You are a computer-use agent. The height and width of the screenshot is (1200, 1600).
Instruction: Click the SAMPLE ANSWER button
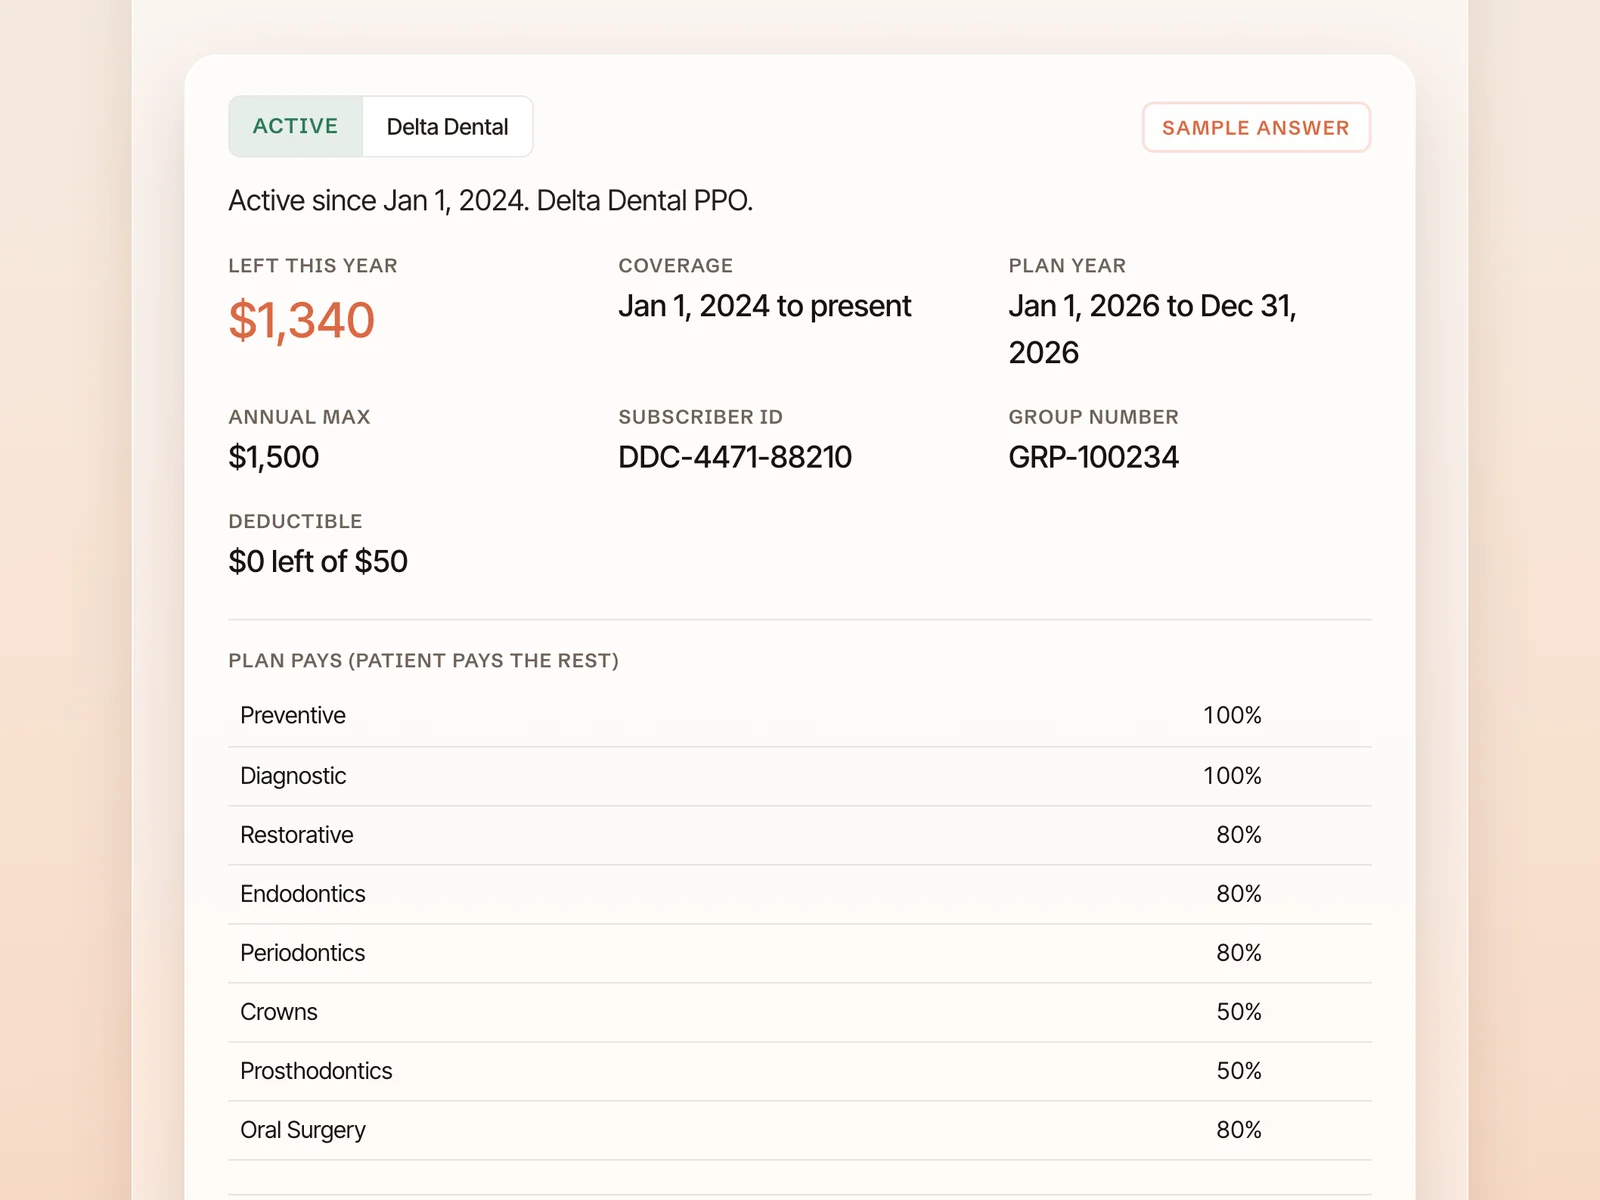pyautogui.click(x=1256, y=128)
